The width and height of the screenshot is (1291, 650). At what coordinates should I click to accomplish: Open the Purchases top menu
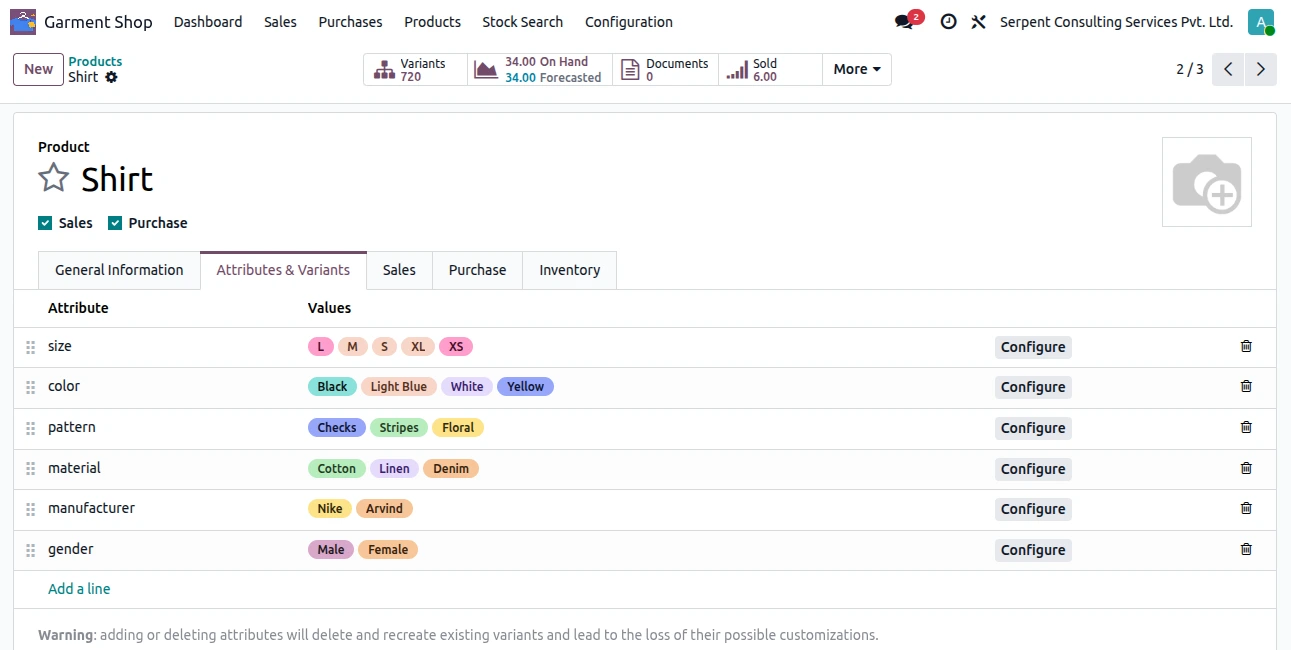point(350,22)
